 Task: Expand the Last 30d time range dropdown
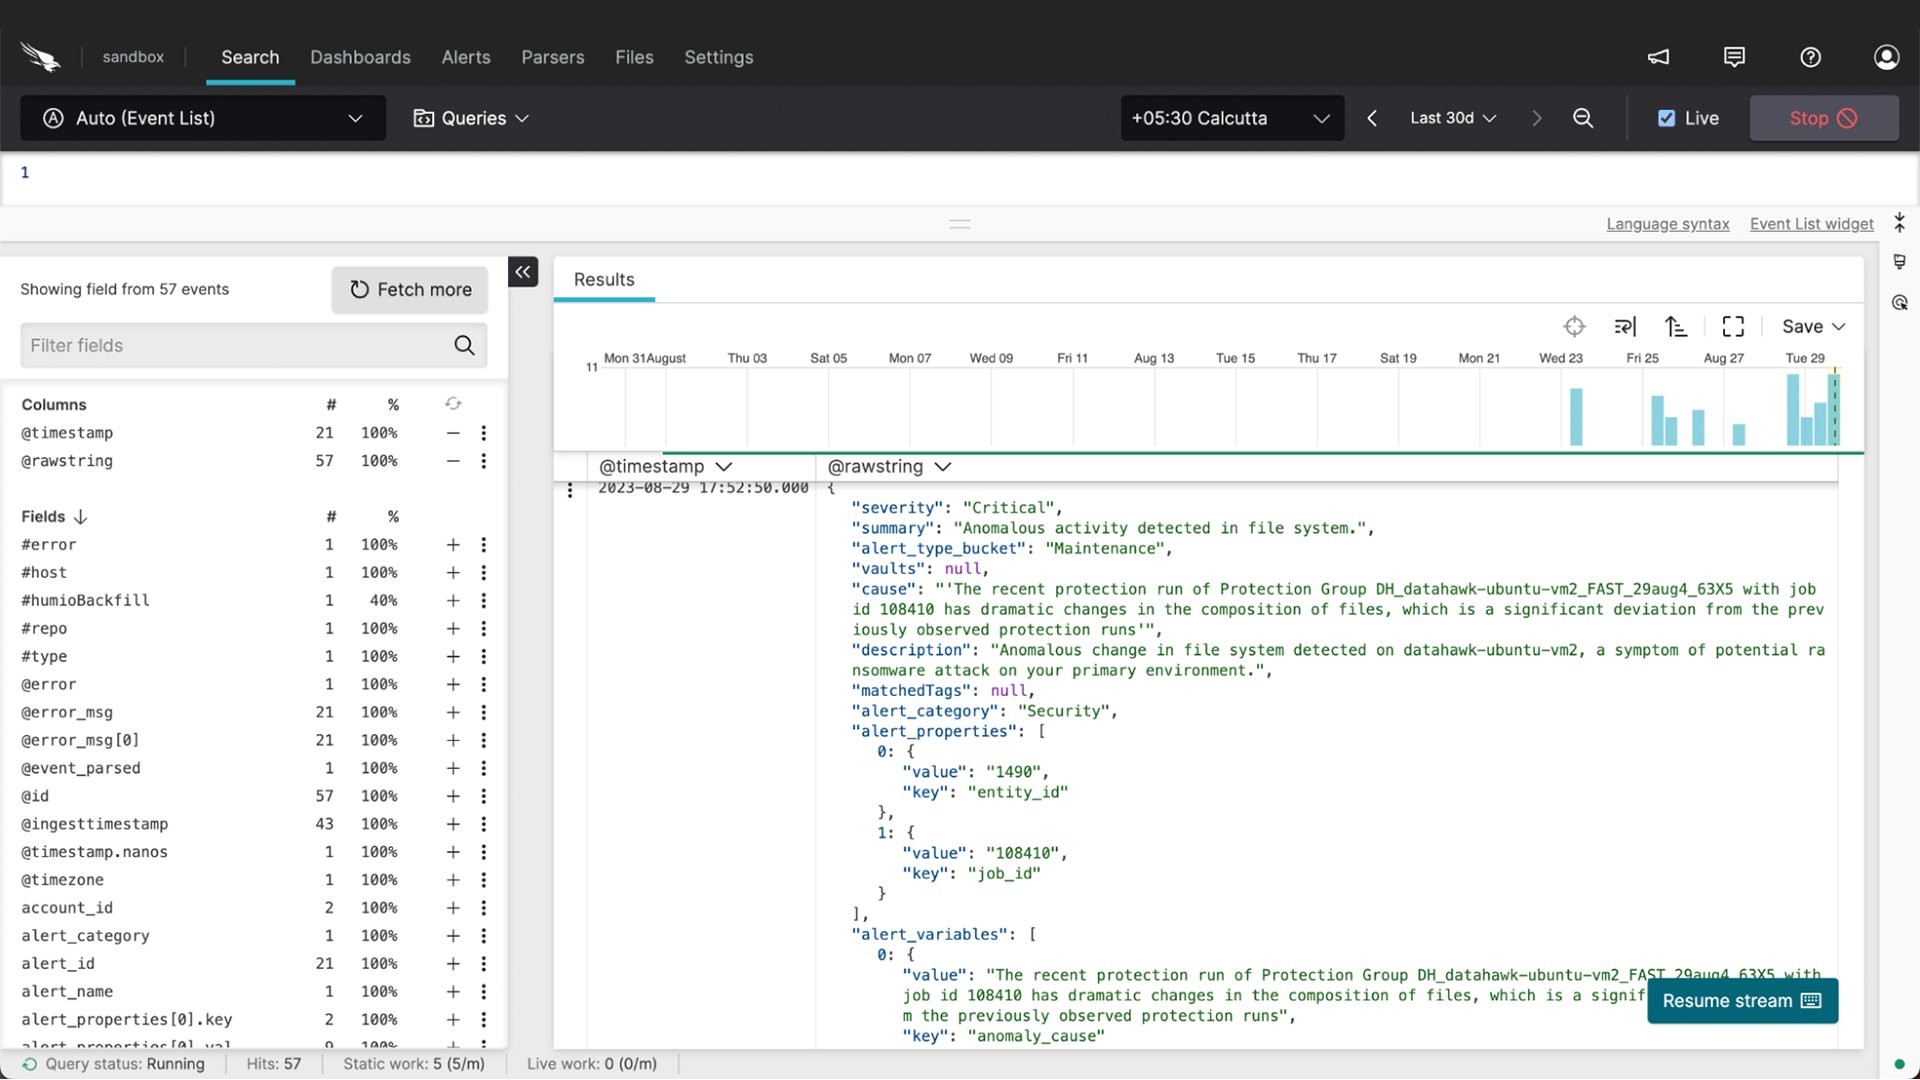(1452, 118)
